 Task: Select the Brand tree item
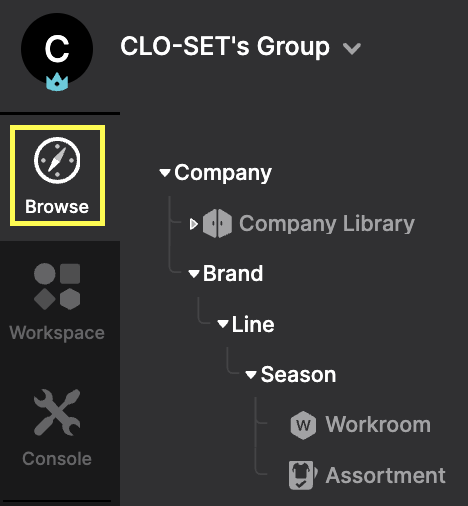233,274
